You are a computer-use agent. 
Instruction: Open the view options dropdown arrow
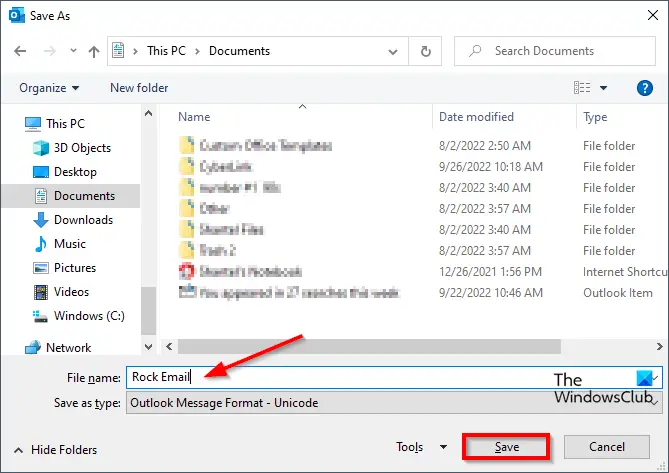point(603,88)
